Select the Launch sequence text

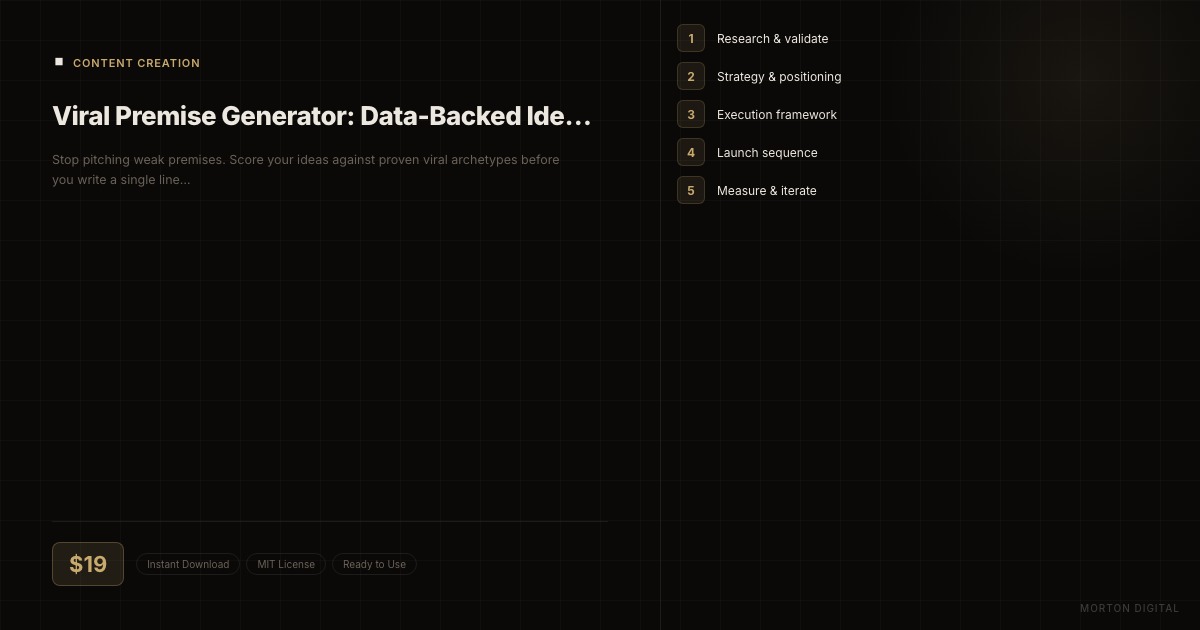[x=767, y=153]
